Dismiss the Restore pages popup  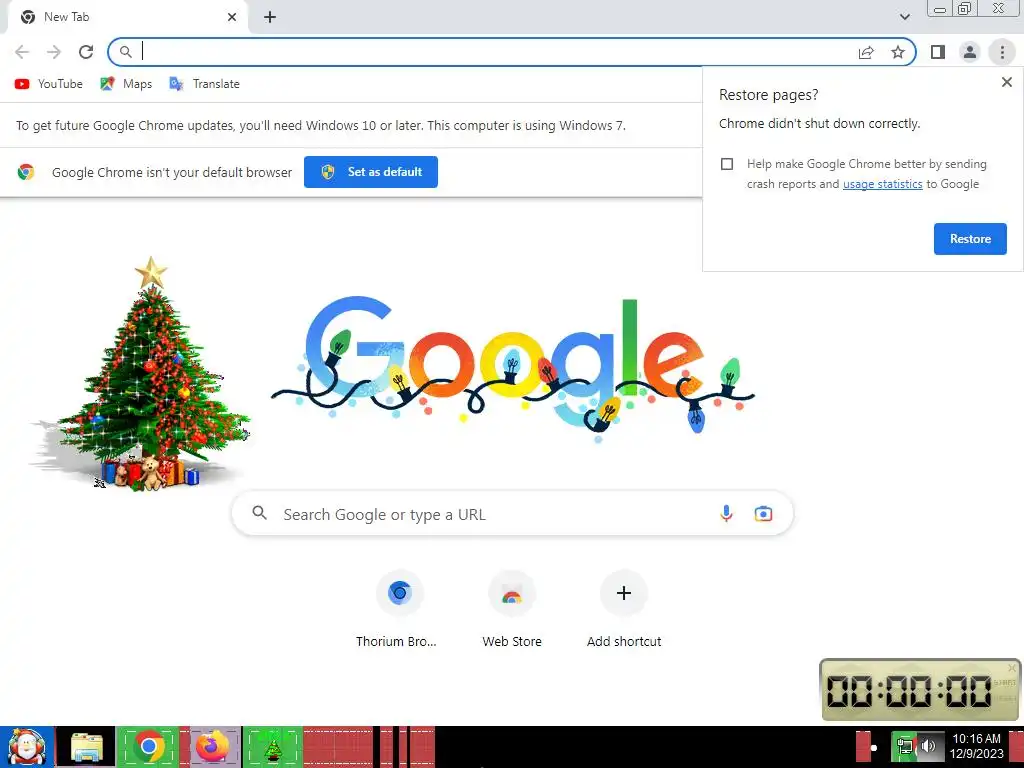coord(1006,82)
